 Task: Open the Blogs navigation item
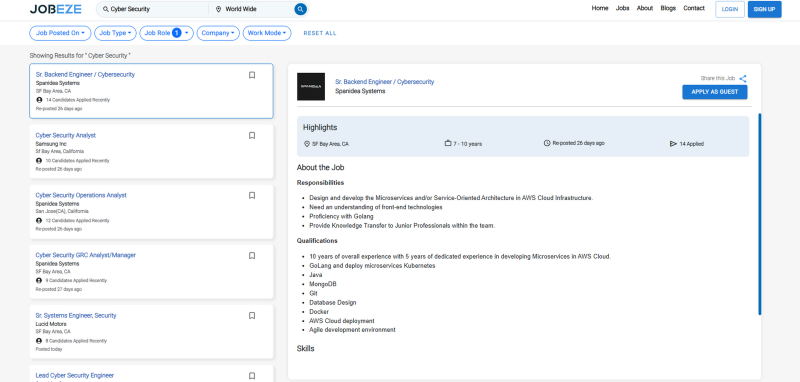[x=668, y=8]
